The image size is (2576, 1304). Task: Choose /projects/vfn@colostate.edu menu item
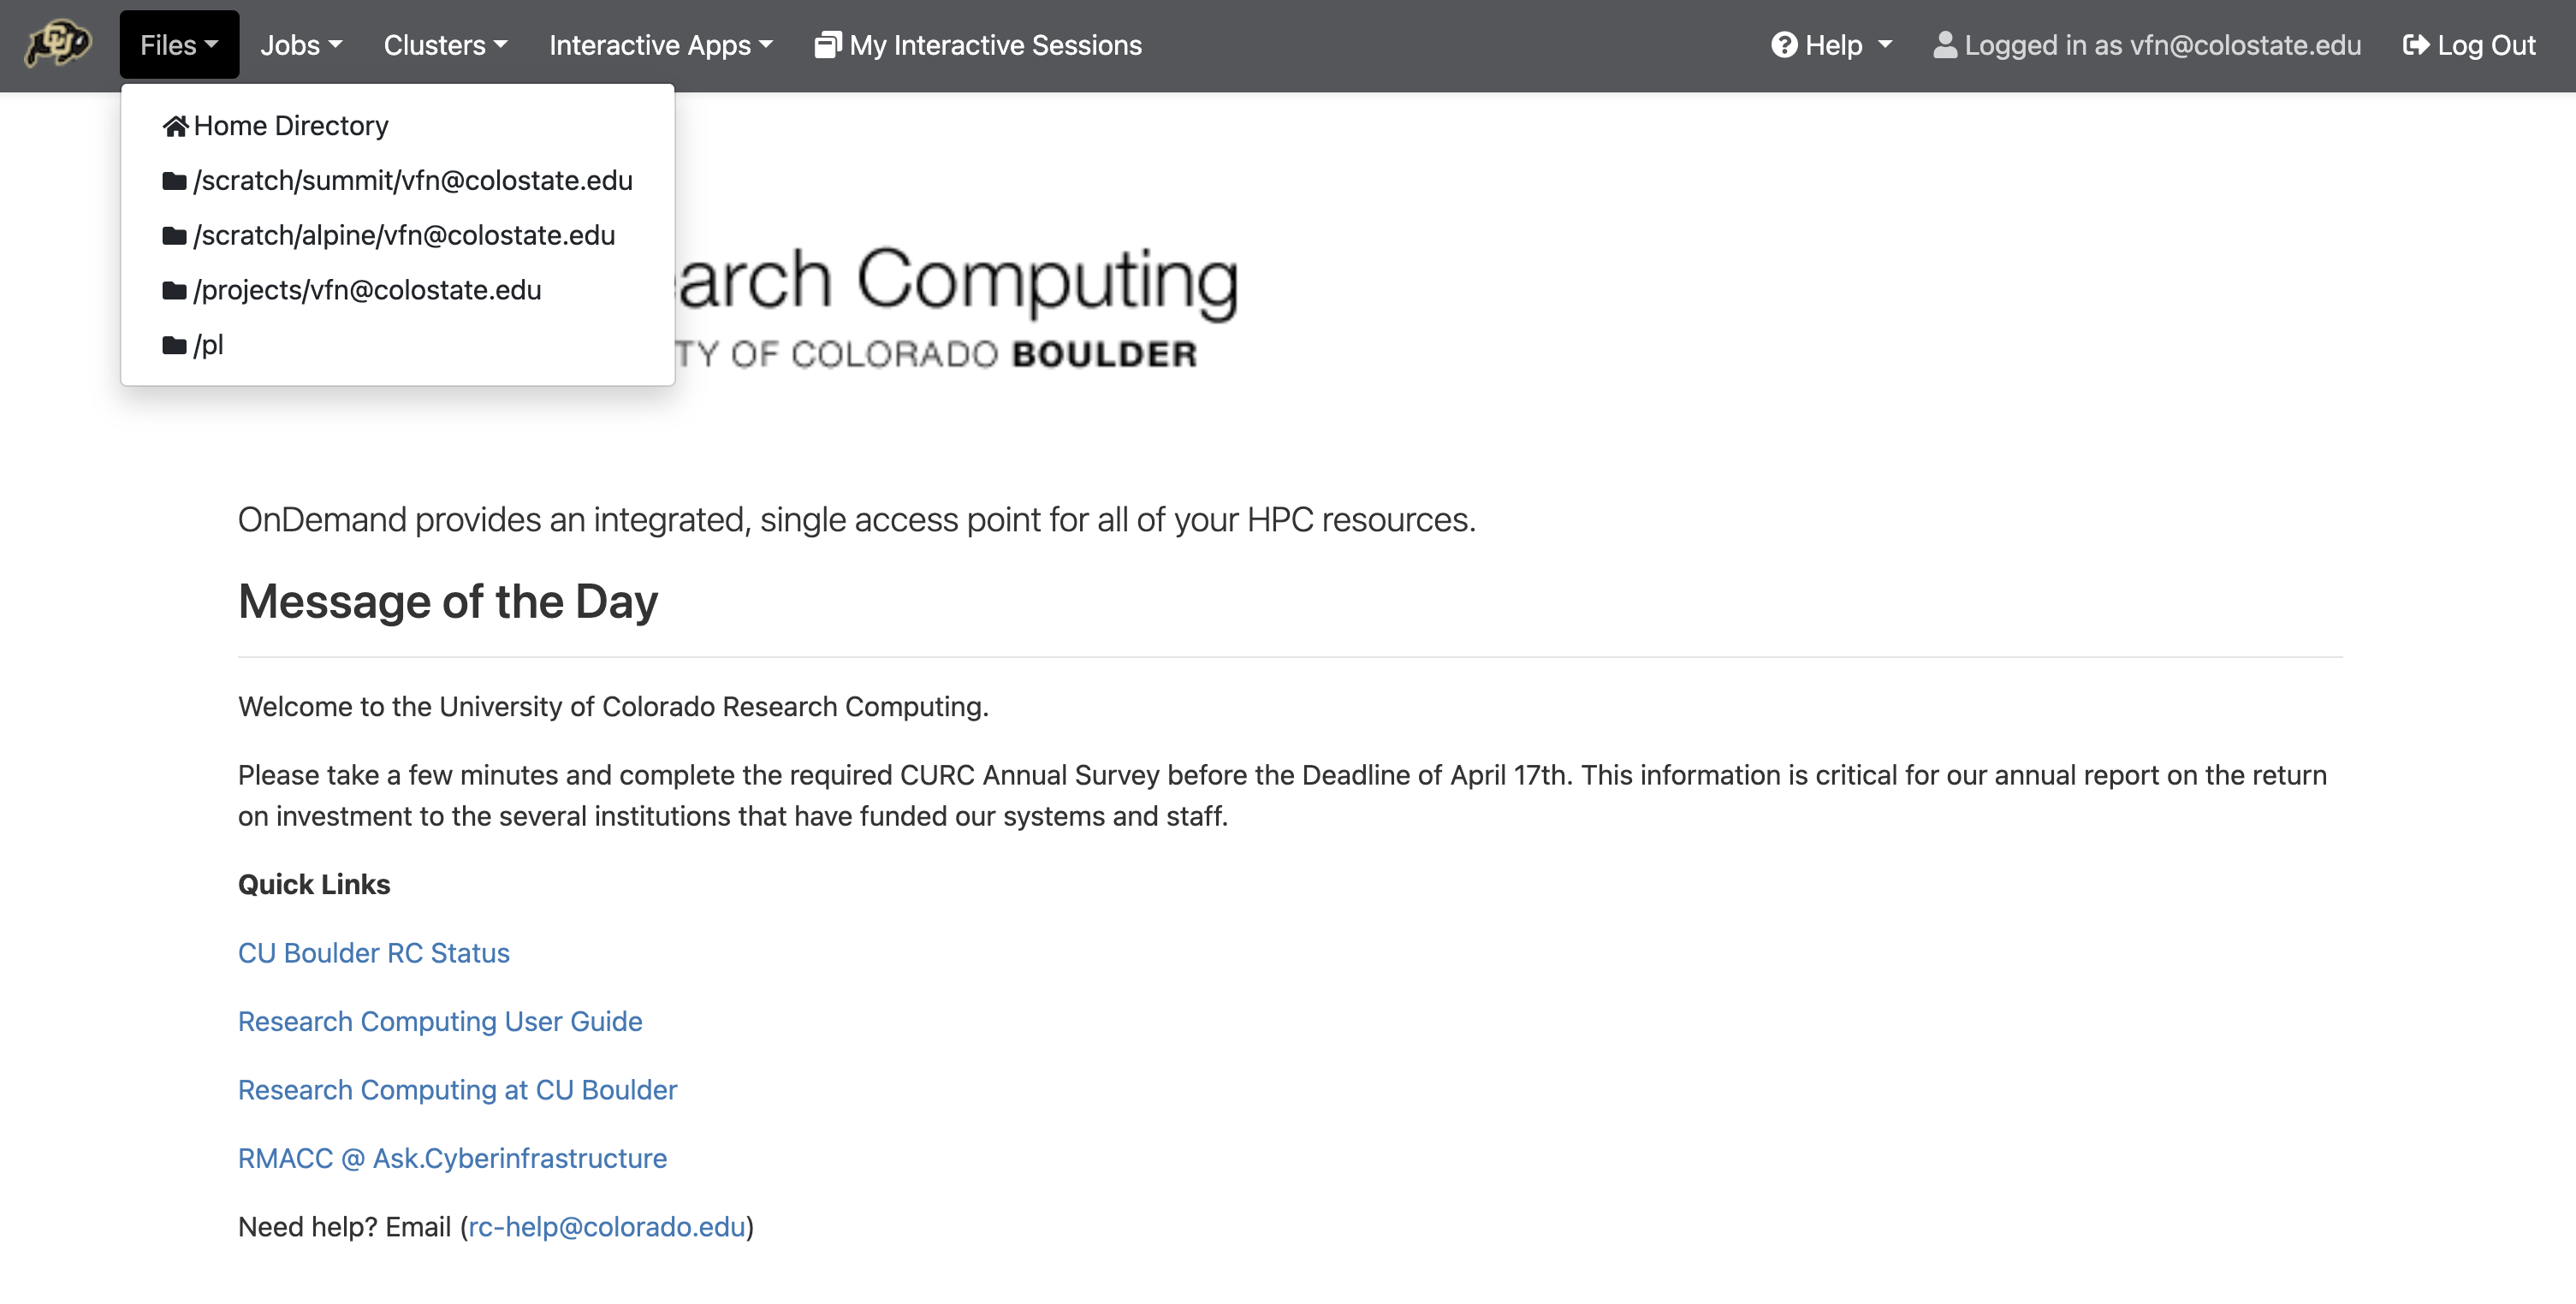coord(397,291)
